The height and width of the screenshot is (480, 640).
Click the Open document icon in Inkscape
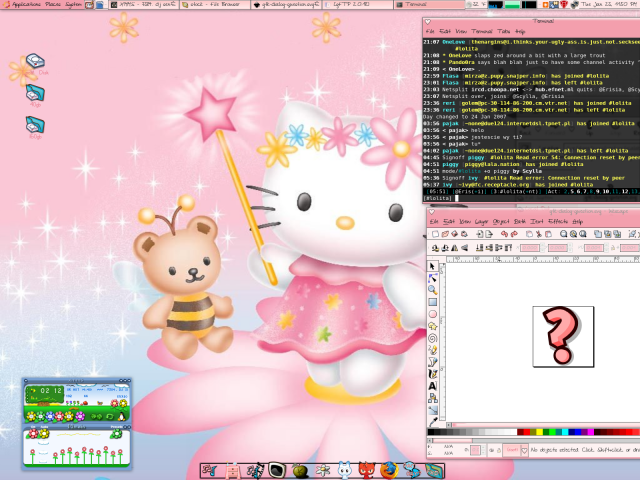click(445, 234)
